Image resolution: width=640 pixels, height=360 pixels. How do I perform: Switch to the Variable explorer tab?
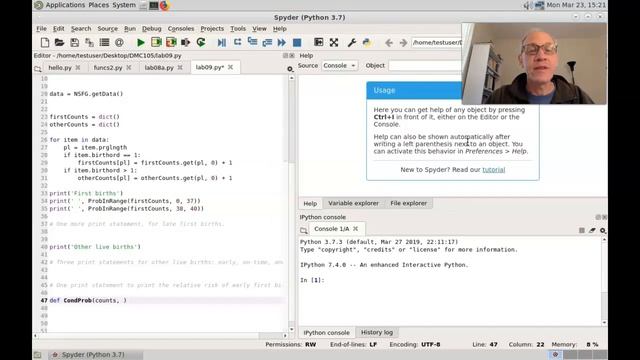pyautogui.click(x=353, y=203)
